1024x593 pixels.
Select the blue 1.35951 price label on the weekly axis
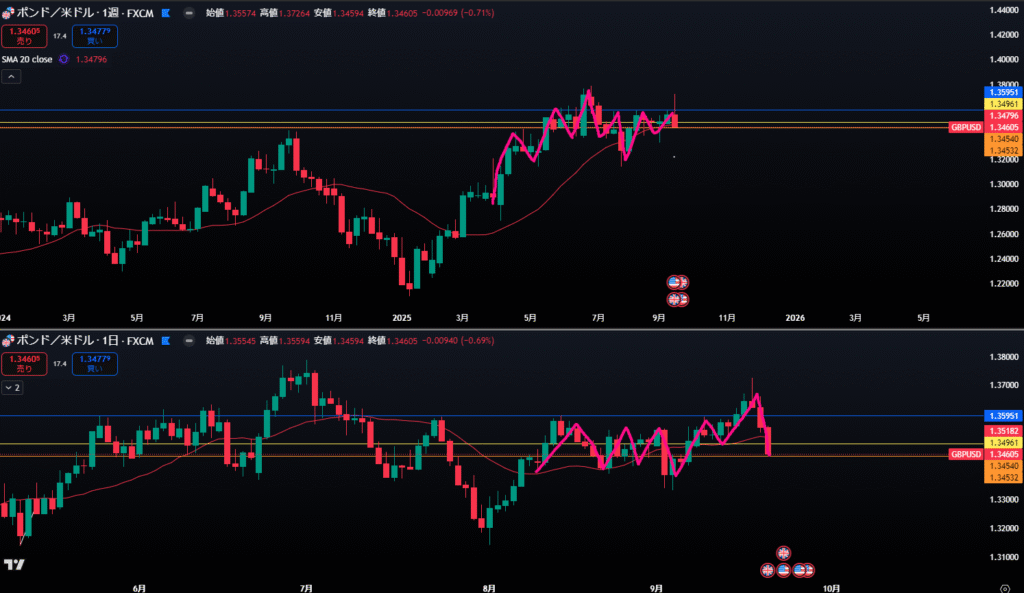(1002, 91)
